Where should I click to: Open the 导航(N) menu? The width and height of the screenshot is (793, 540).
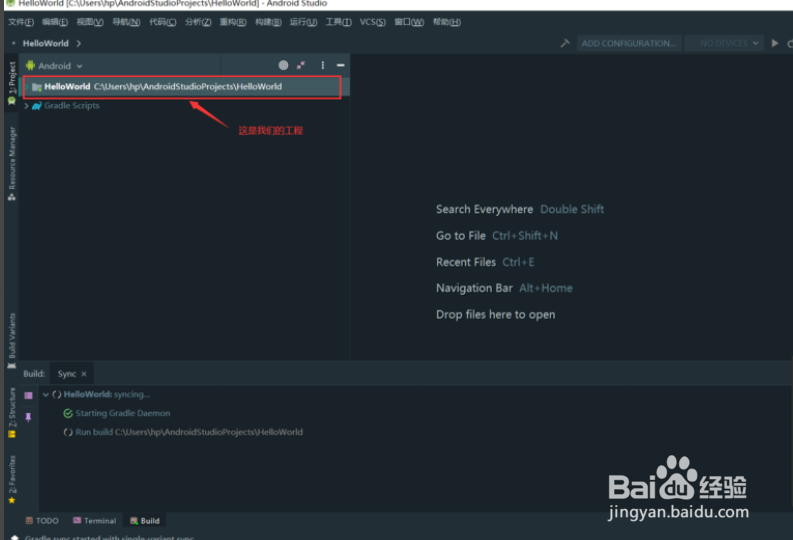tap(126, 22)
